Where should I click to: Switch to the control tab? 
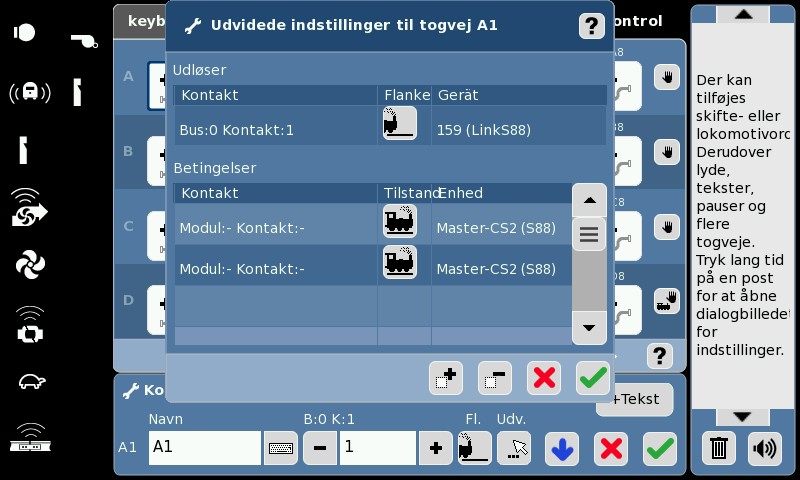pos(639,21)
